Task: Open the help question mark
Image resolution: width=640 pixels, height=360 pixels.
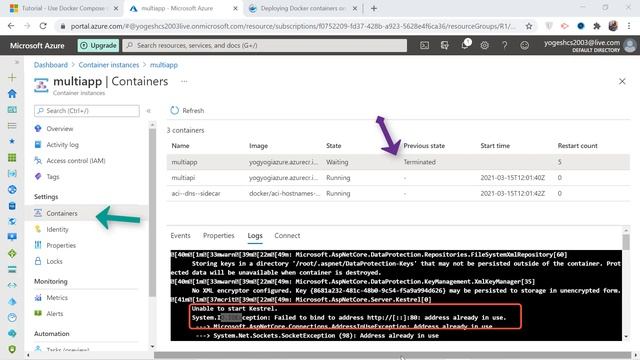Action: coord(504,45)
